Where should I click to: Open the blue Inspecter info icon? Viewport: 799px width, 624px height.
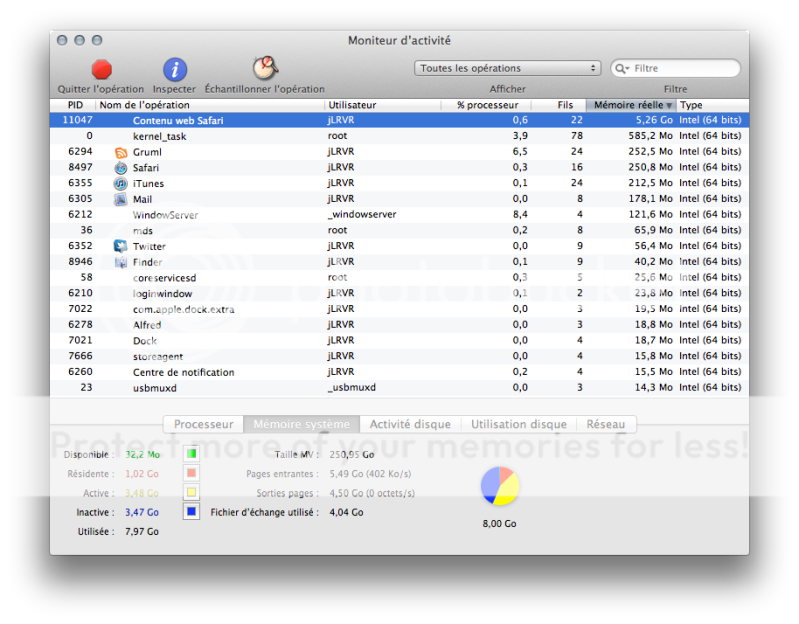[x=175, y=70]
